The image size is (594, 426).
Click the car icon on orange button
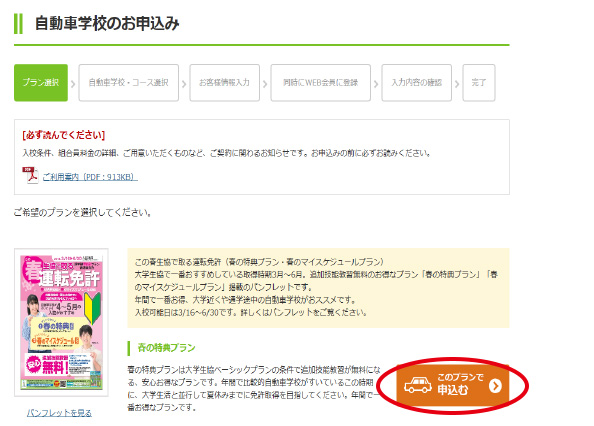417,385
